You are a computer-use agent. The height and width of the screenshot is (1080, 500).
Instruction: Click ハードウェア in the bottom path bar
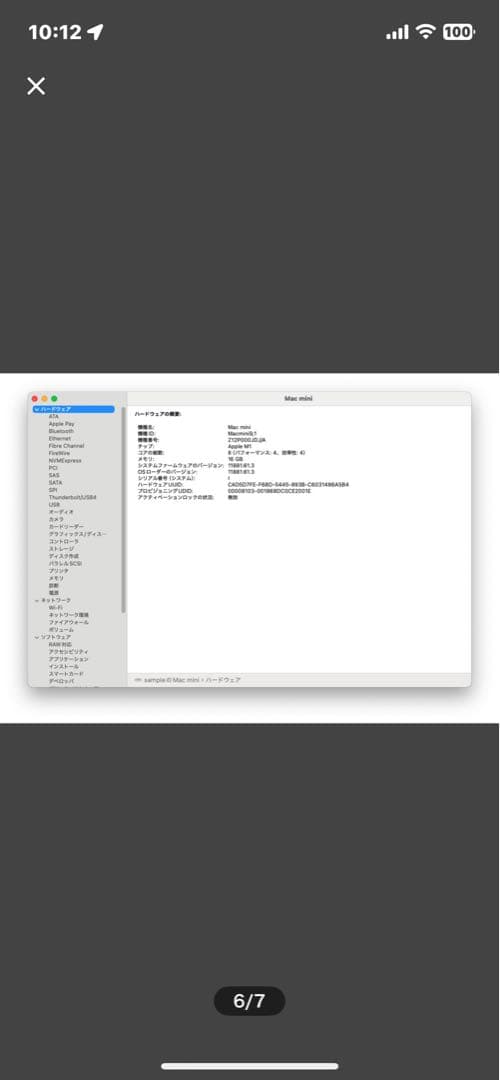pyautogui.click(x=223, y=680)
